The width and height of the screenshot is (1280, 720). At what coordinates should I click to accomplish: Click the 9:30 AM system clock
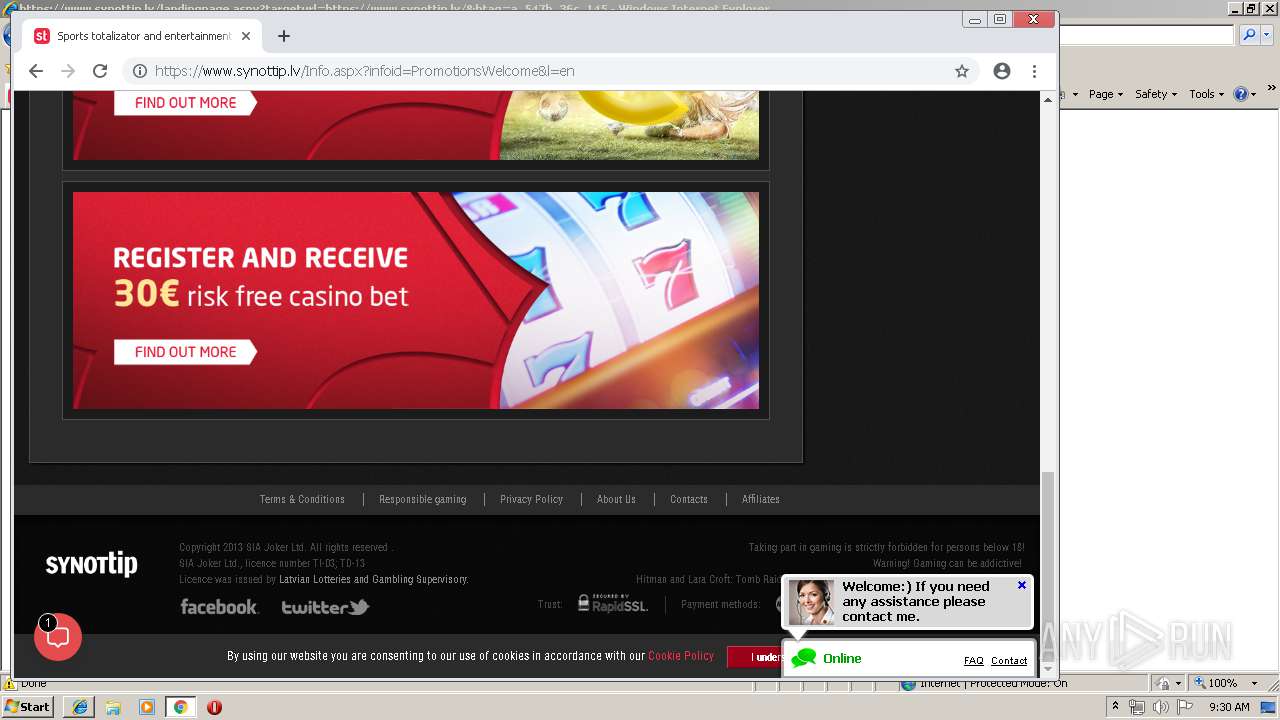point(1229,707)
